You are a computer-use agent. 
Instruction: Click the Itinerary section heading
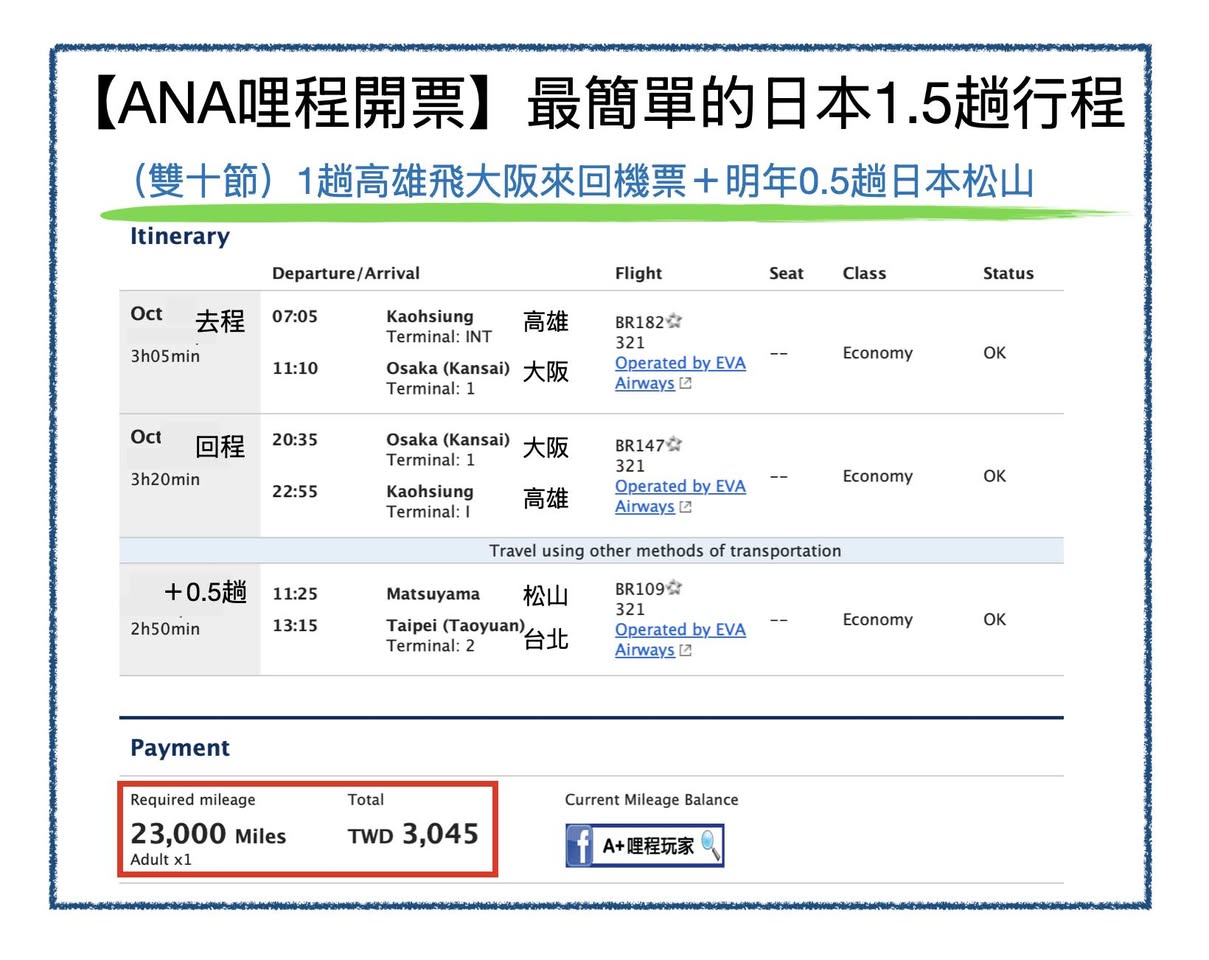point(179,237)
